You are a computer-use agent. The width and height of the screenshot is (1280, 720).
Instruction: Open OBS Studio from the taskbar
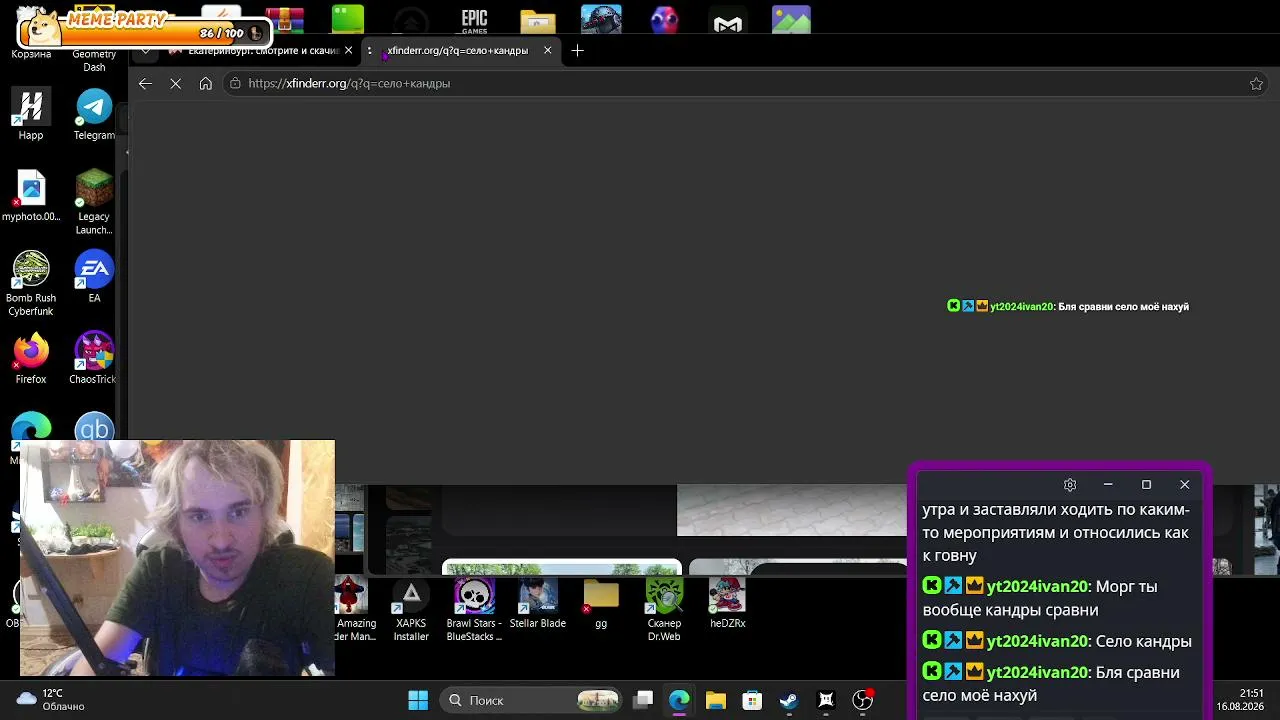[863, 700]
